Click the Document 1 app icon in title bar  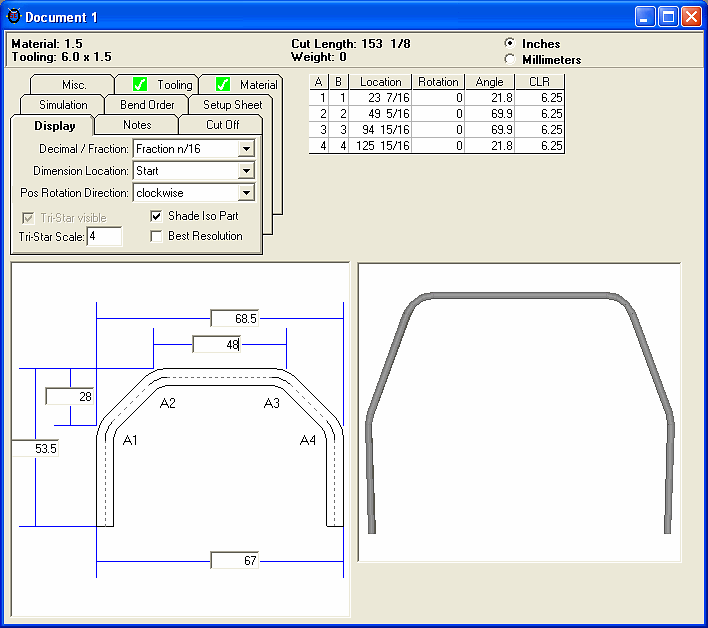tap(14, 16)
